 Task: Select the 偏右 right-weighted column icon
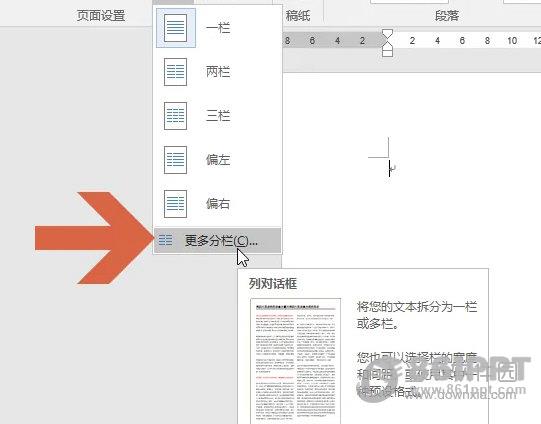coord(176,204)
